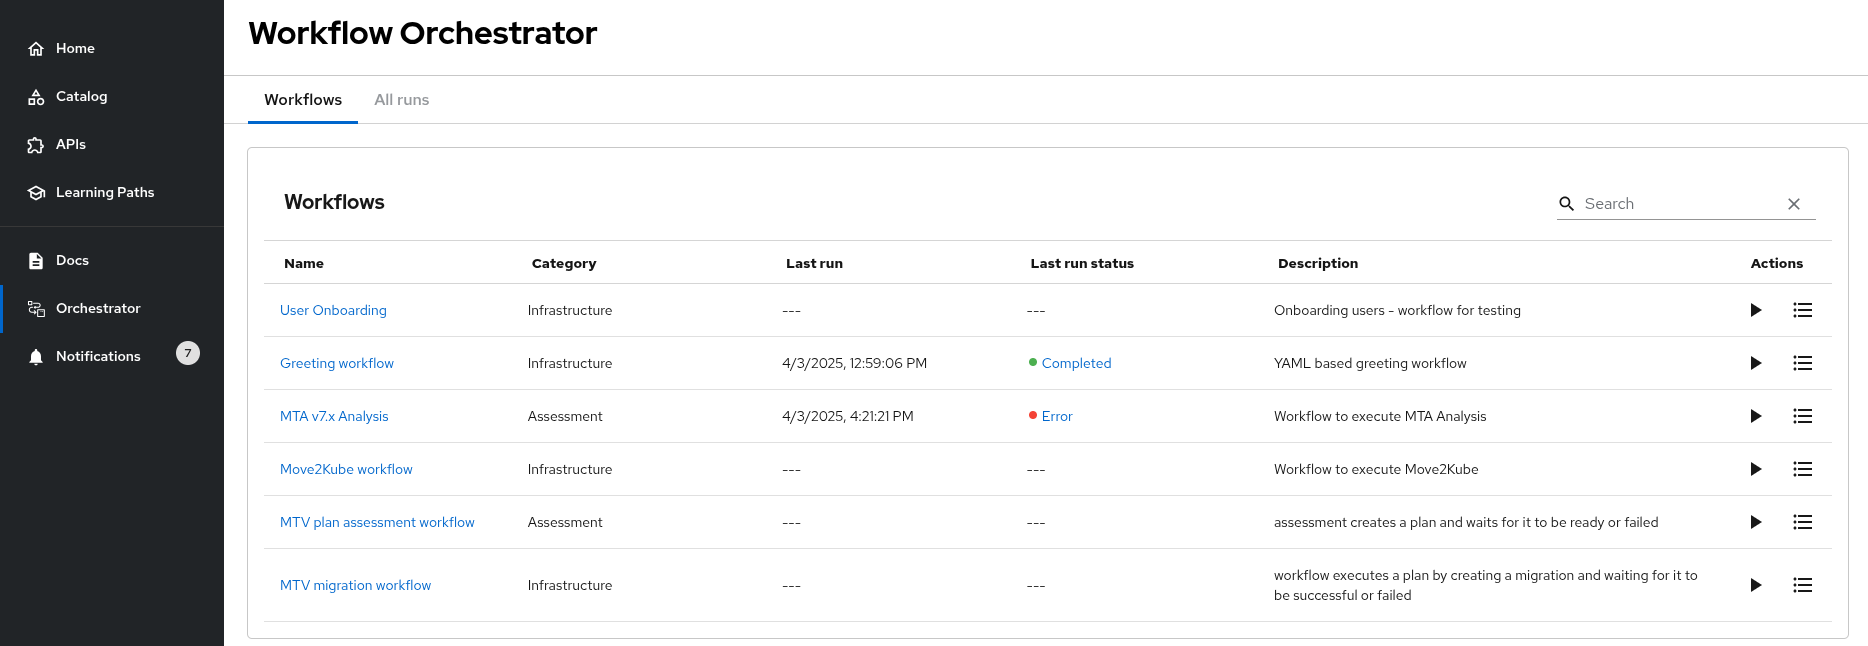Sort table by Name column header
The image size is (1868, 646).
coord(304,263)
